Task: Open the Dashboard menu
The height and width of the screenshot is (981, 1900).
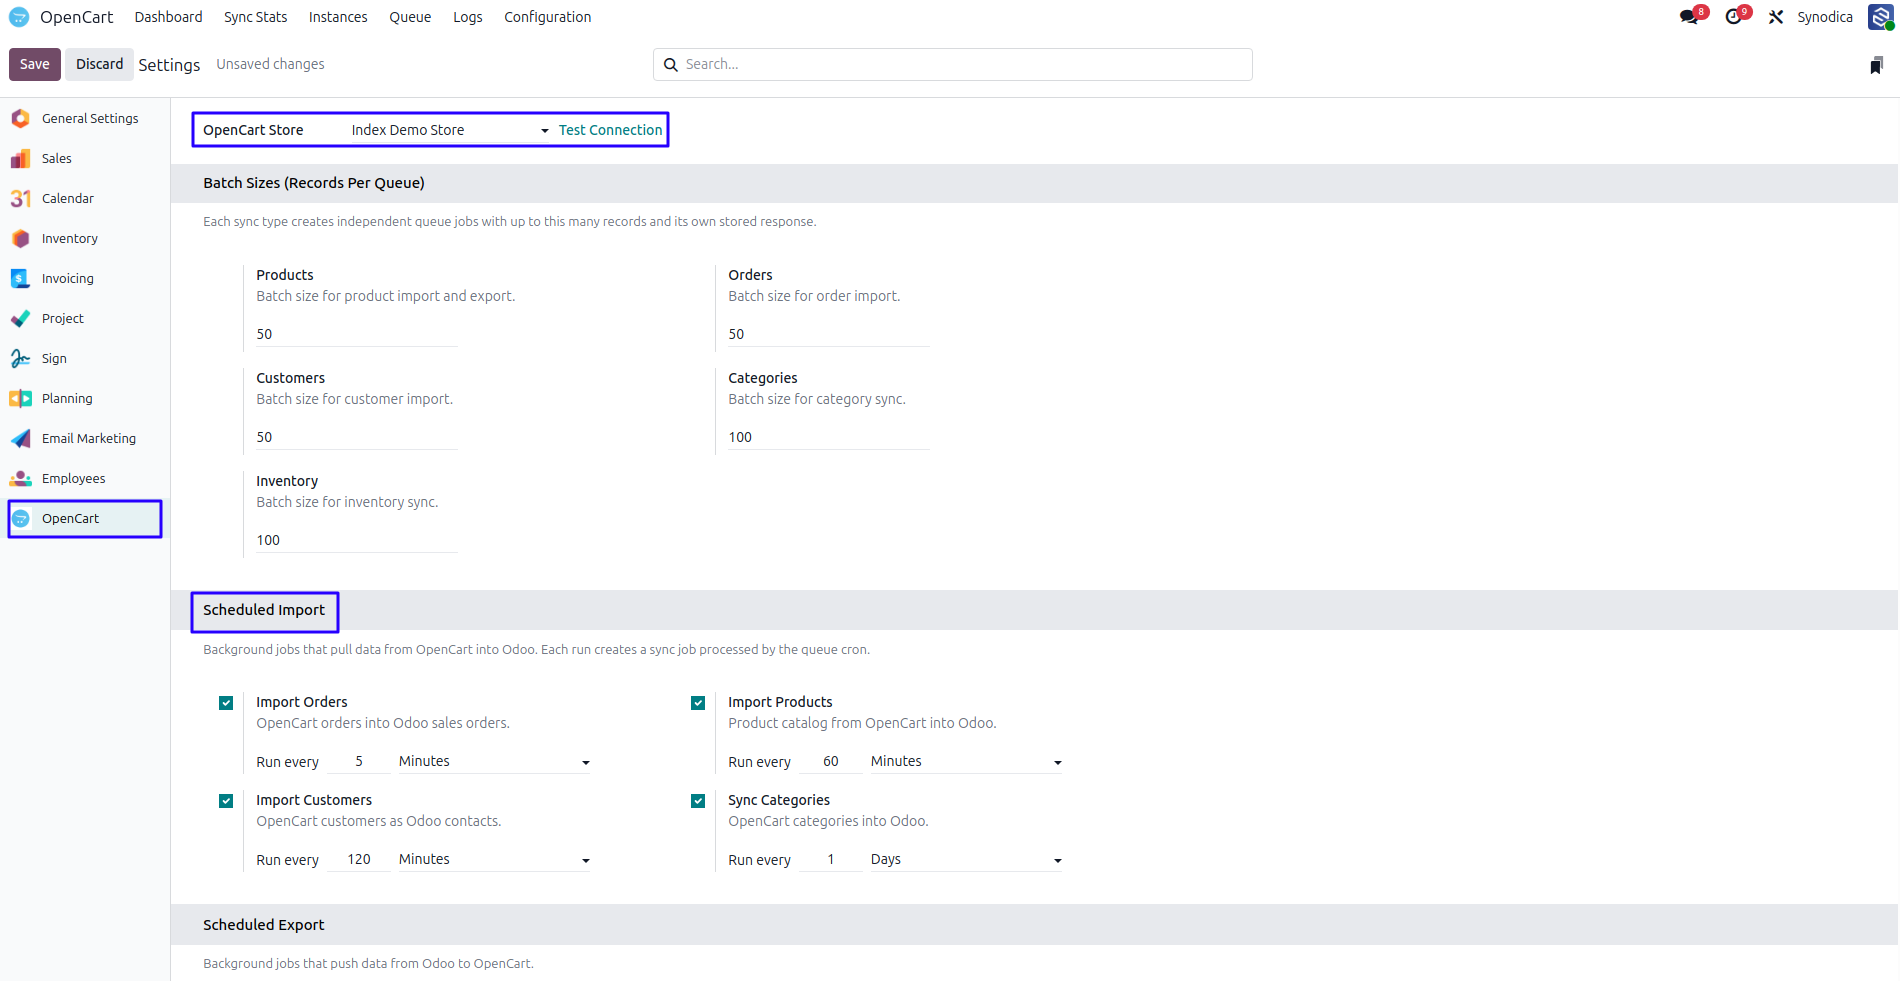Action: 168,17
